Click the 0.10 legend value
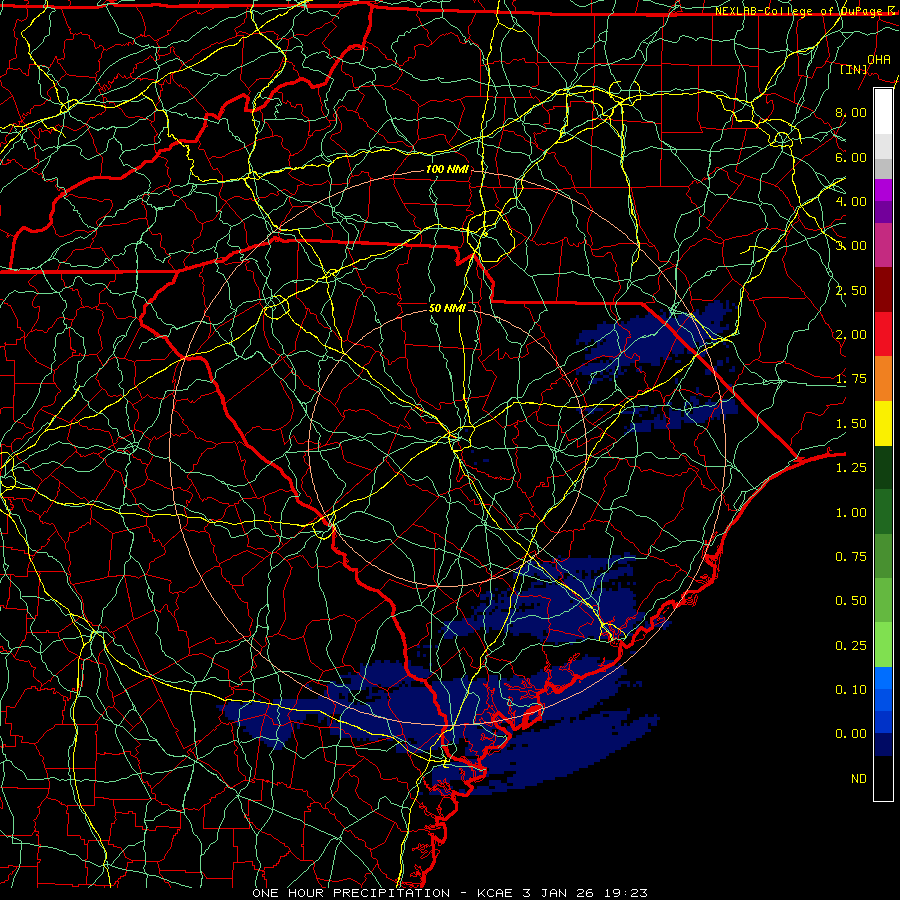Viewport: 900px width, 900px height. coord(851,690)
